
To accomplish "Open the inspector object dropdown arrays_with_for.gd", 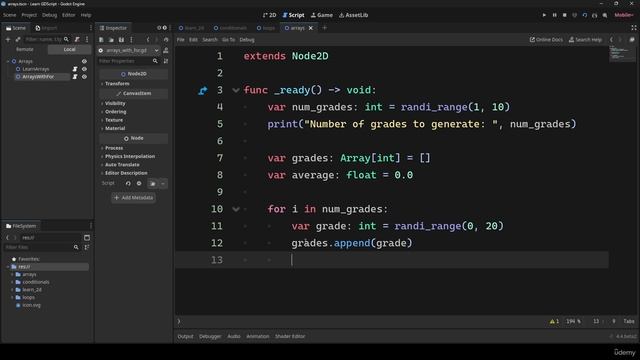I will click(129, 50).
